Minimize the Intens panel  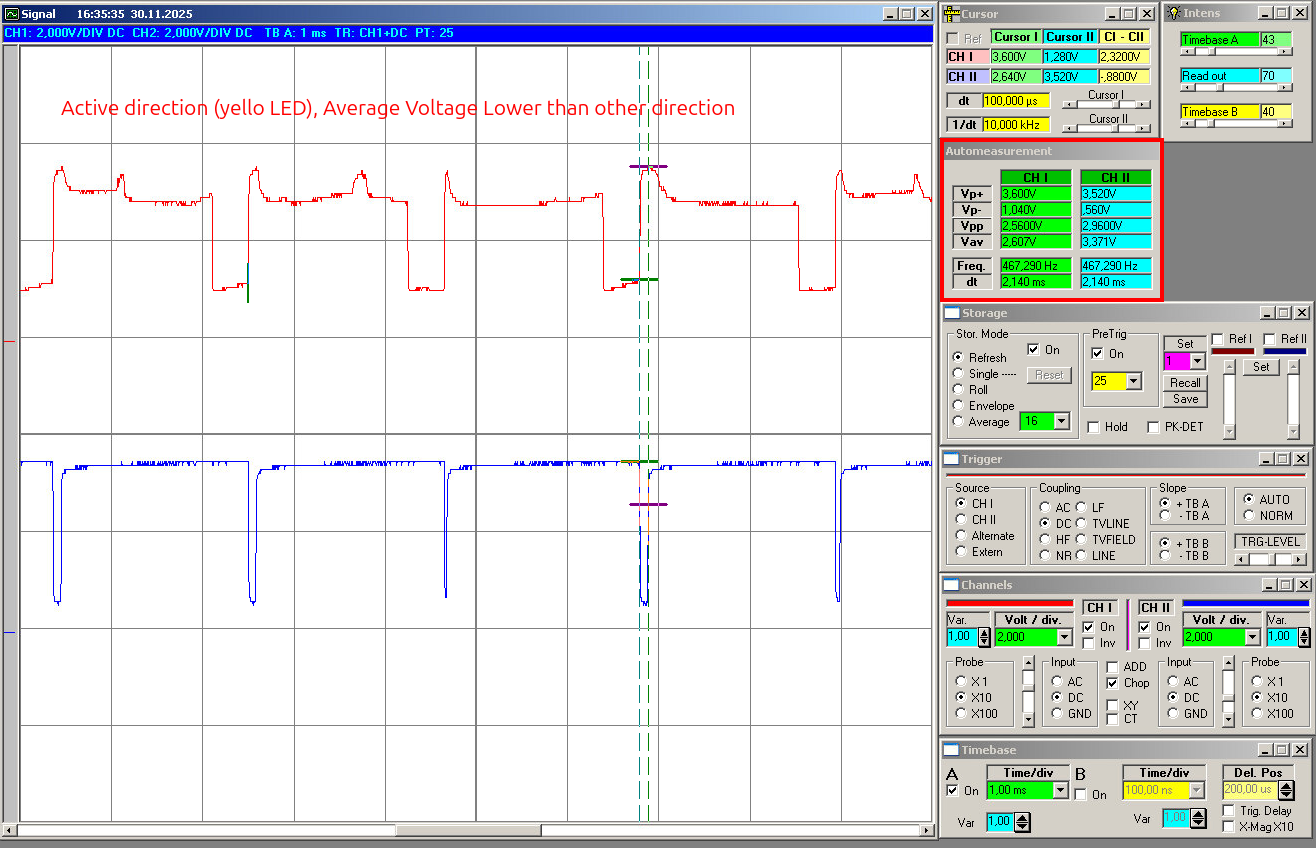(1266, 14)
